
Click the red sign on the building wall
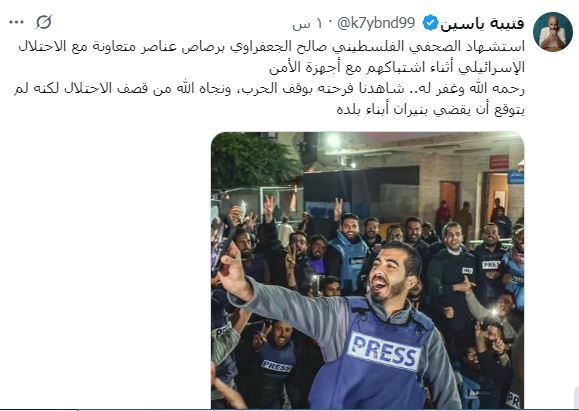tap(499, 162)
